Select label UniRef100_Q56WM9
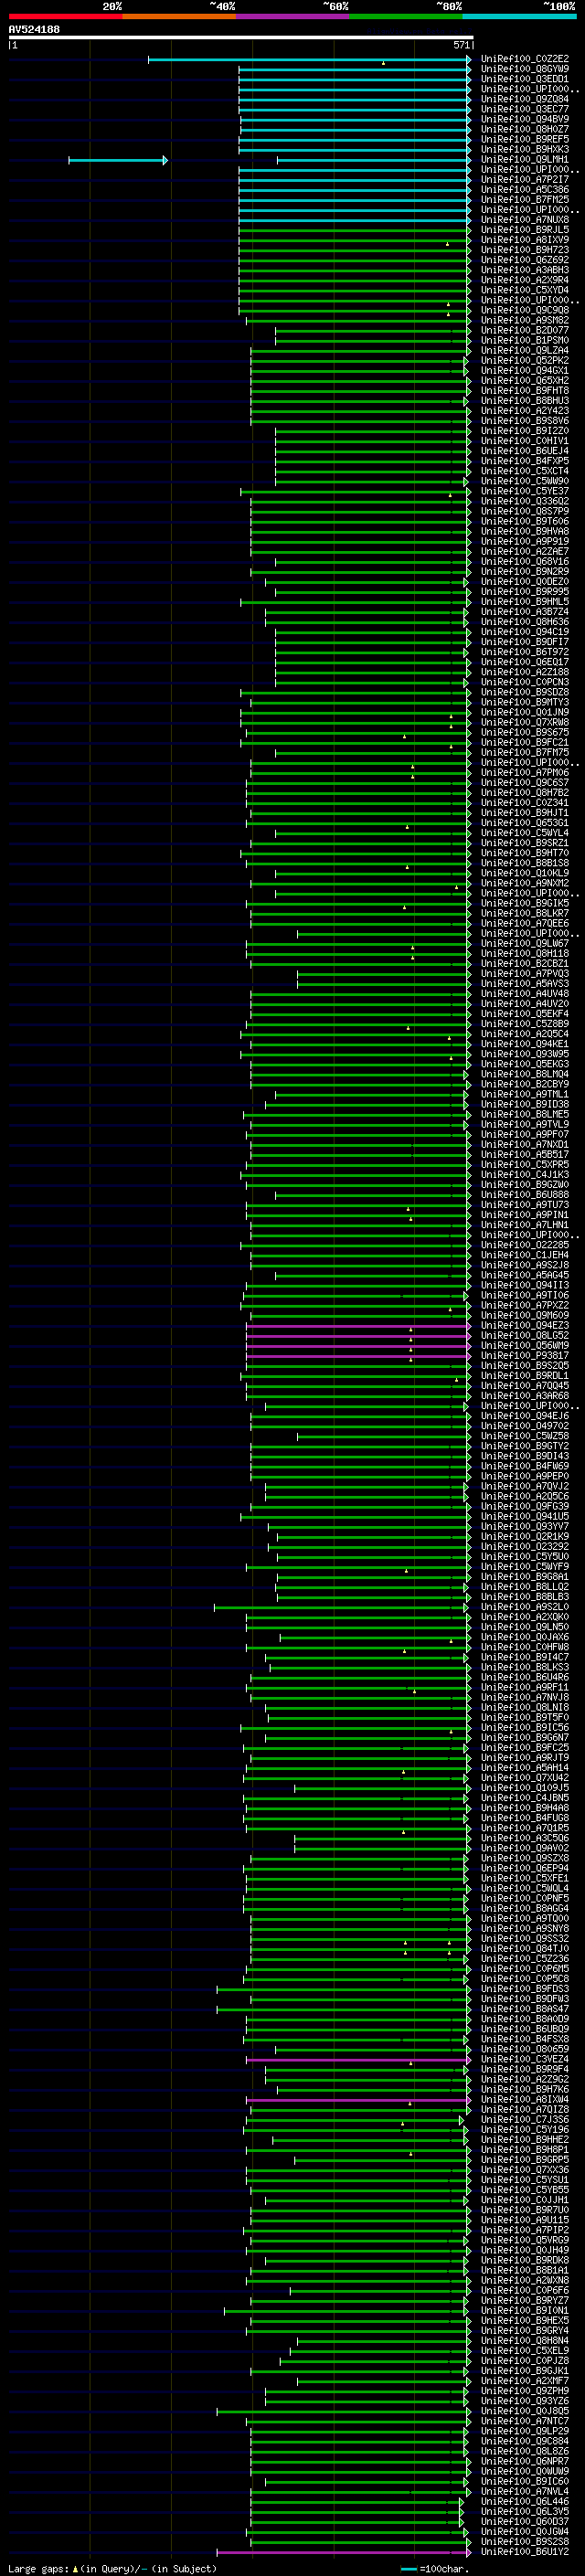The width and height of the screenshot is (585, 2576). point(524,1346)
